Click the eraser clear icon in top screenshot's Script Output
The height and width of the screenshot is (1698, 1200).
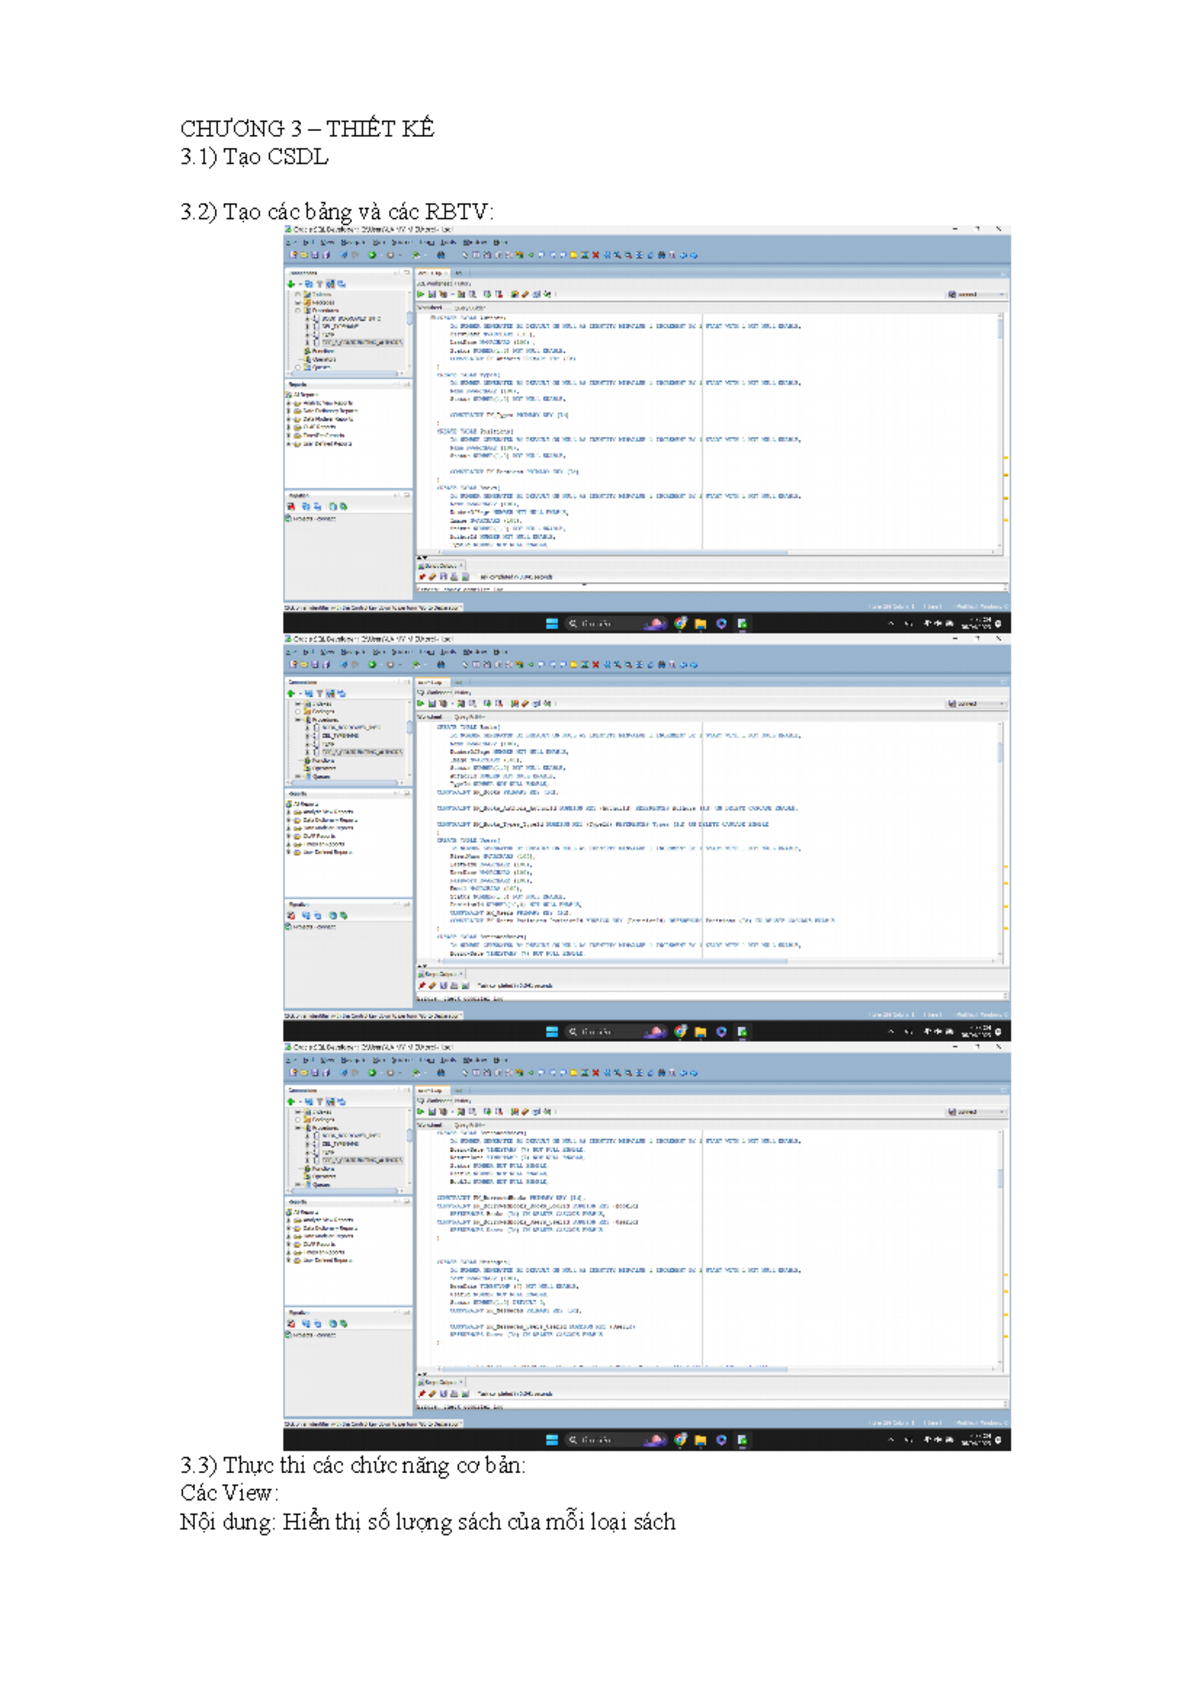tap(432, 577)
